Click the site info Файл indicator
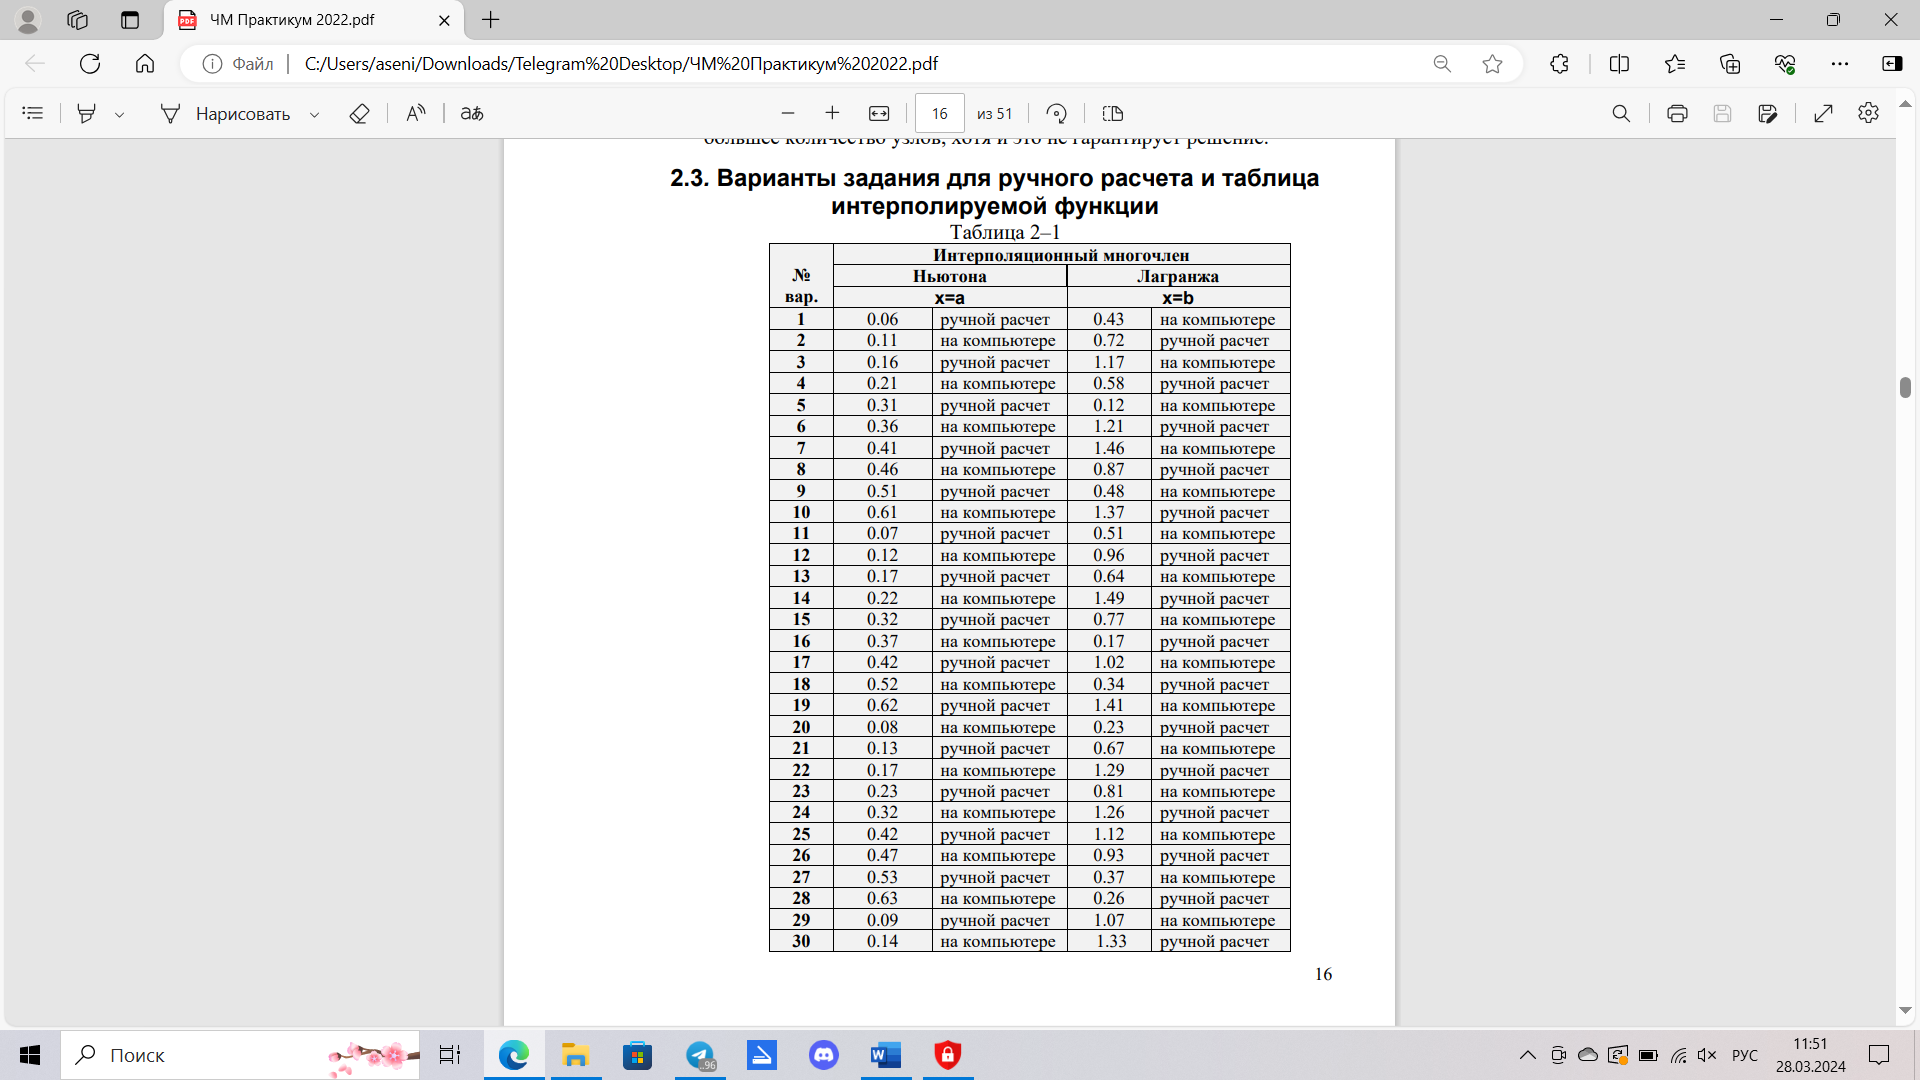This screenshot has height=1080, width=1920. tap(238, 63)
